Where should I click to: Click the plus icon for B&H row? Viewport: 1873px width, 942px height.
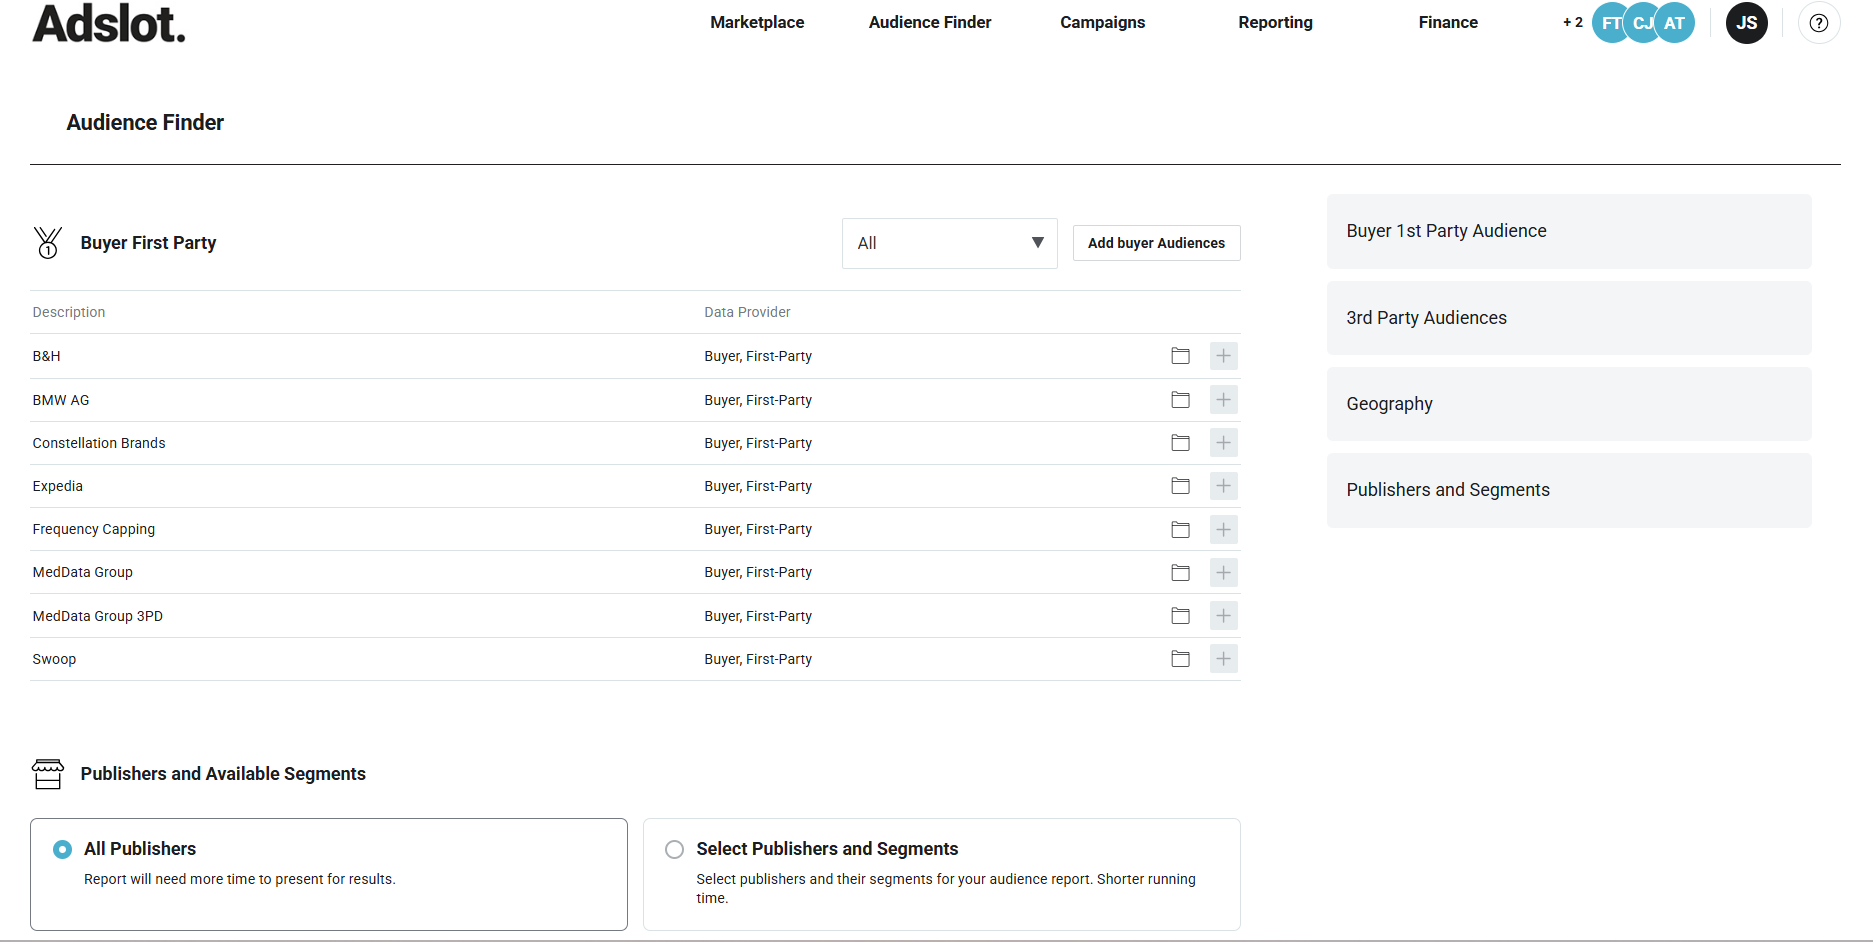click(1223, 356)
